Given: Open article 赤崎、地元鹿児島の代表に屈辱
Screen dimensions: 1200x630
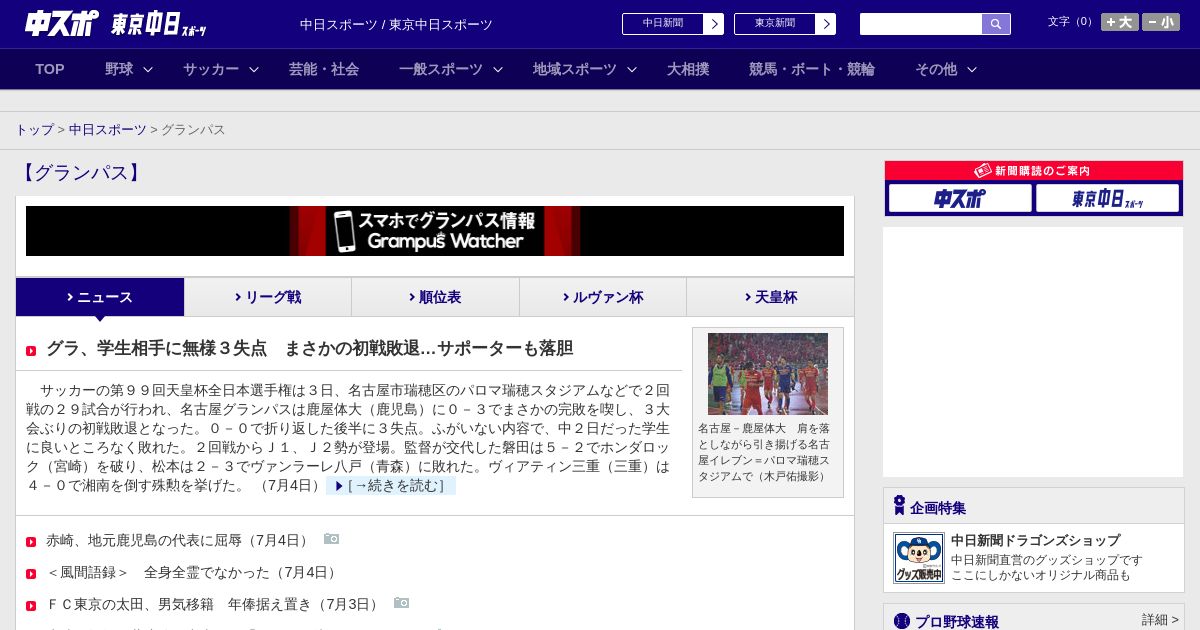Looking at the screenshot, I should coord(179,541).
